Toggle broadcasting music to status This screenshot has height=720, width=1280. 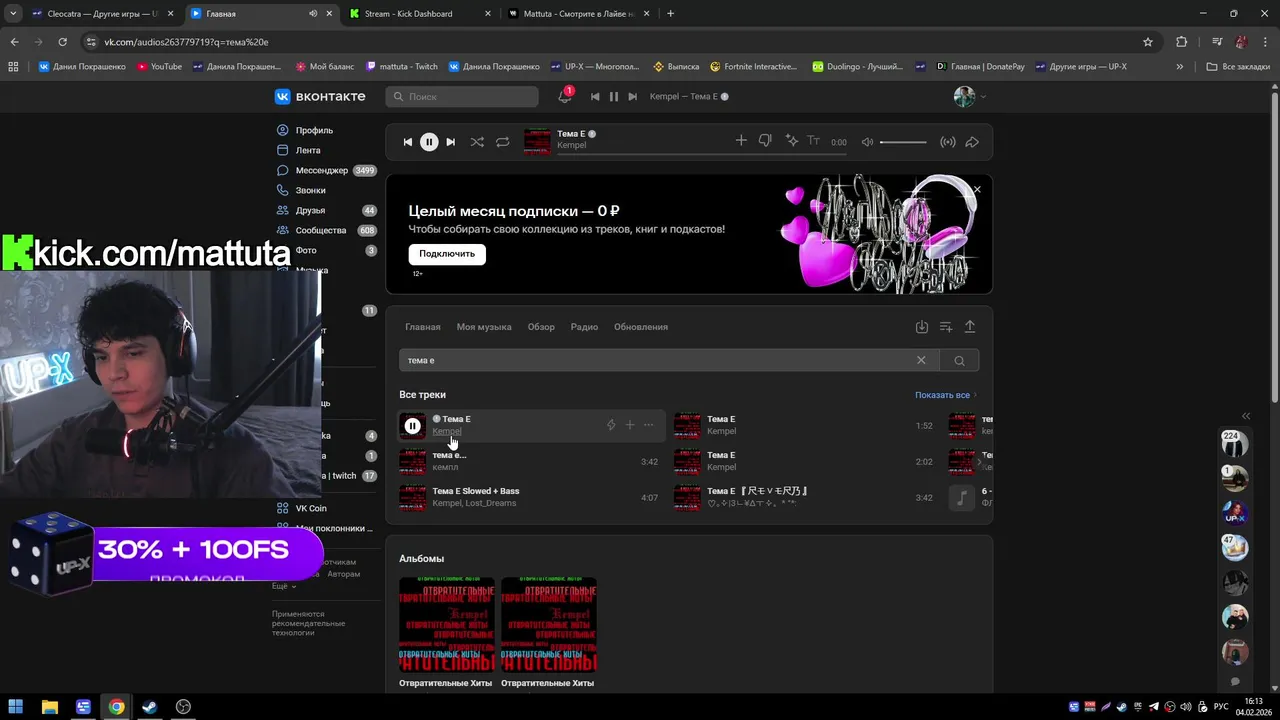948,142
